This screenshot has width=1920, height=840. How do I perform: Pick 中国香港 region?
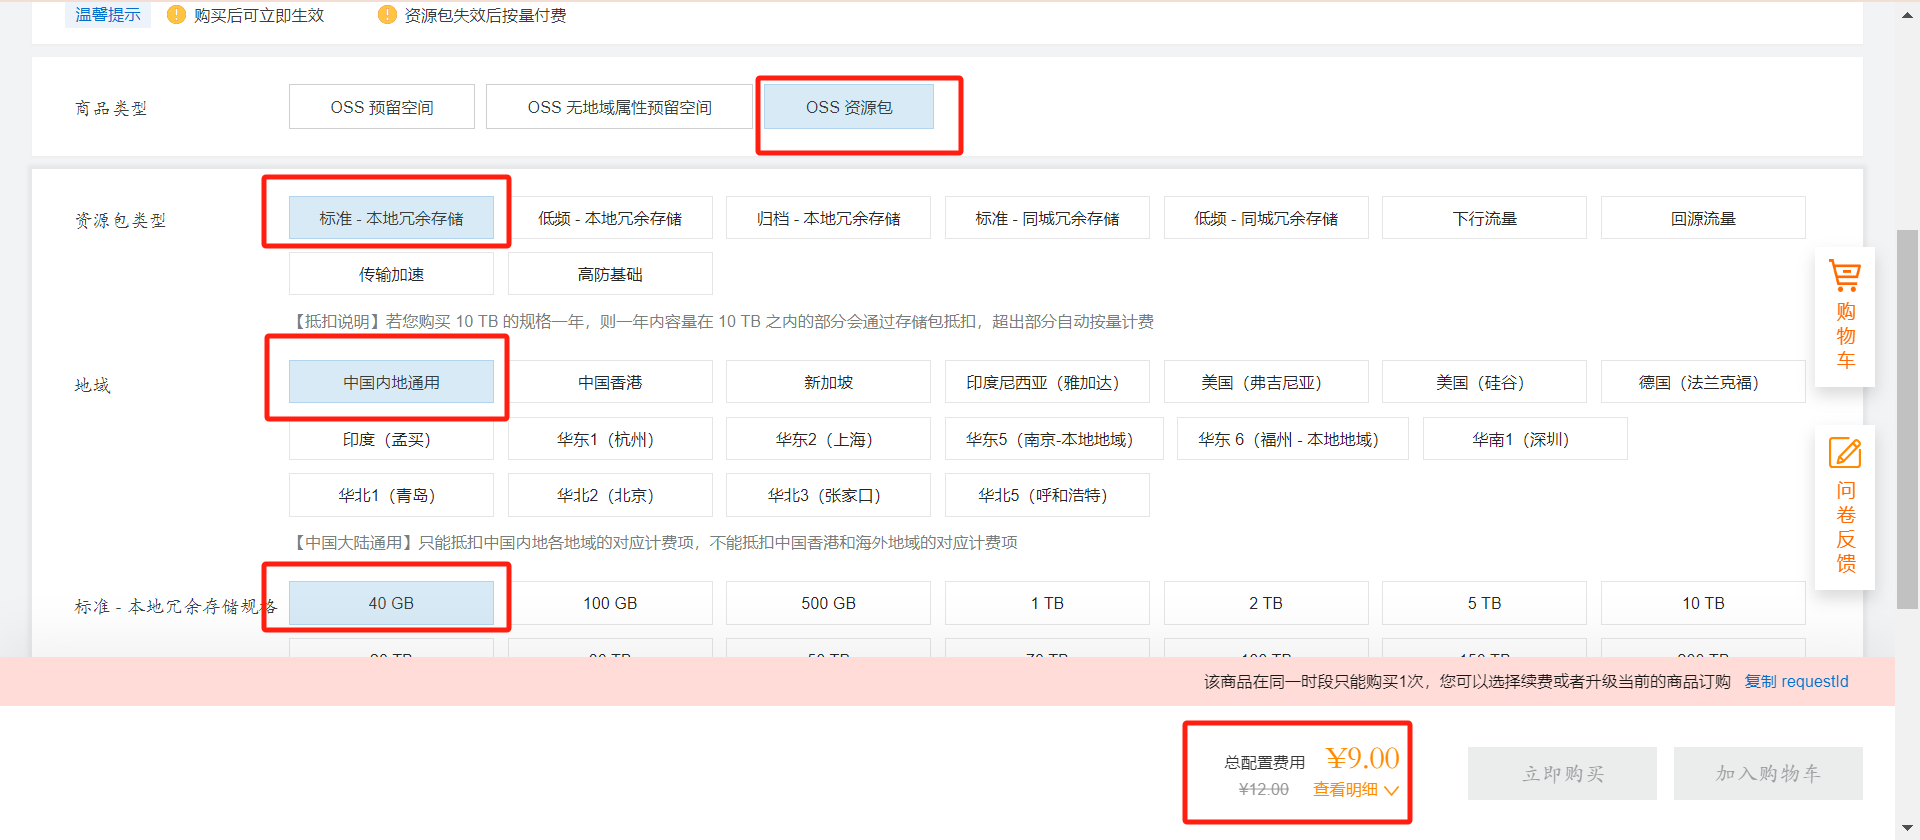pos(610,382)
